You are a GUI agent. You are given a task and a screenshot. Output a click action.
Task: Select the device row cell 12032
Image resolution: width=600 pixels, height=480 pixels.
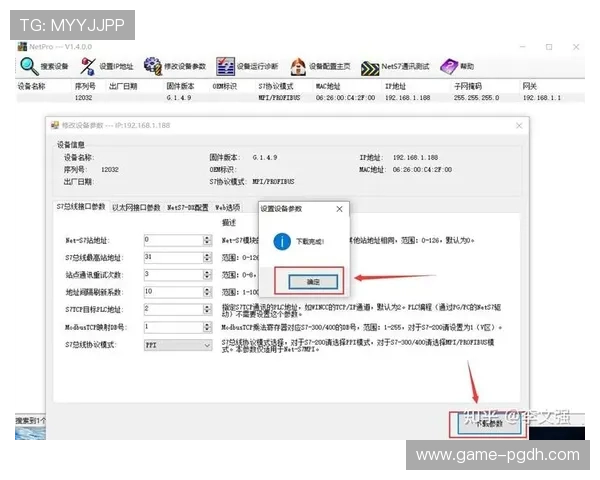pos(83,98)
